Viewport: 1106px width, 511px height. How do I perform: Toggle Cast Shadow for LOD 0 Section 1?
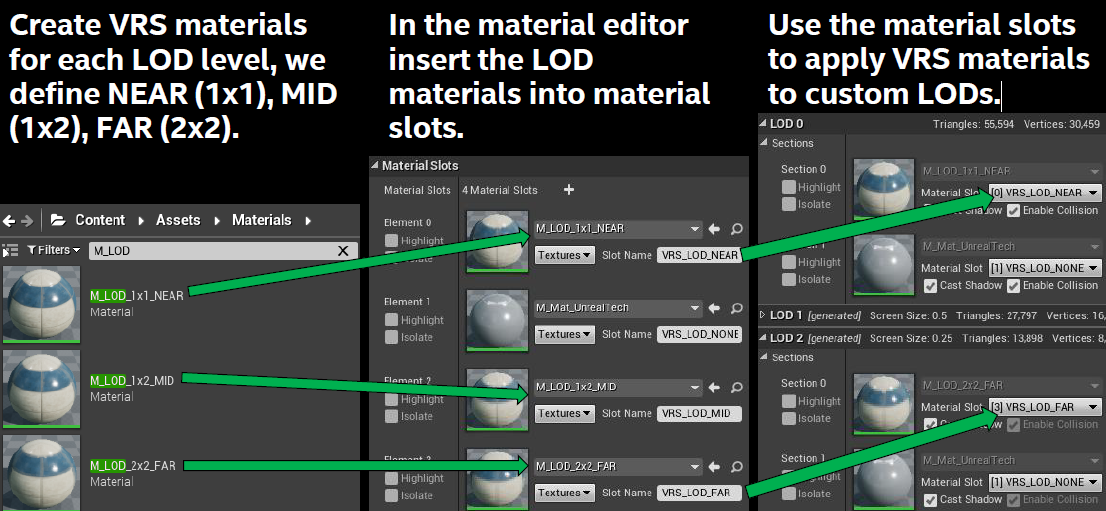pyautogui.click(x=930, y=286)
